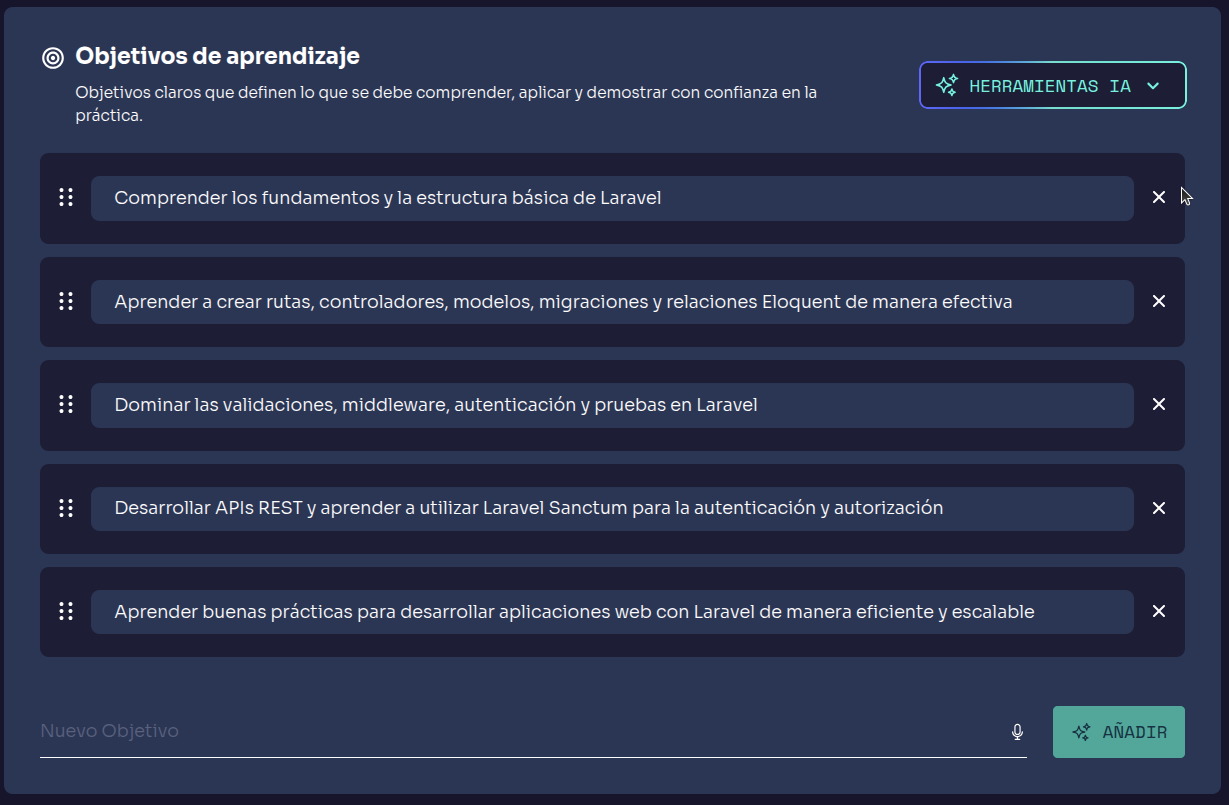Remove the 'Dominar las validaciones' objective
This screenshot has width=1229, height=805.
click(1159, 404)
